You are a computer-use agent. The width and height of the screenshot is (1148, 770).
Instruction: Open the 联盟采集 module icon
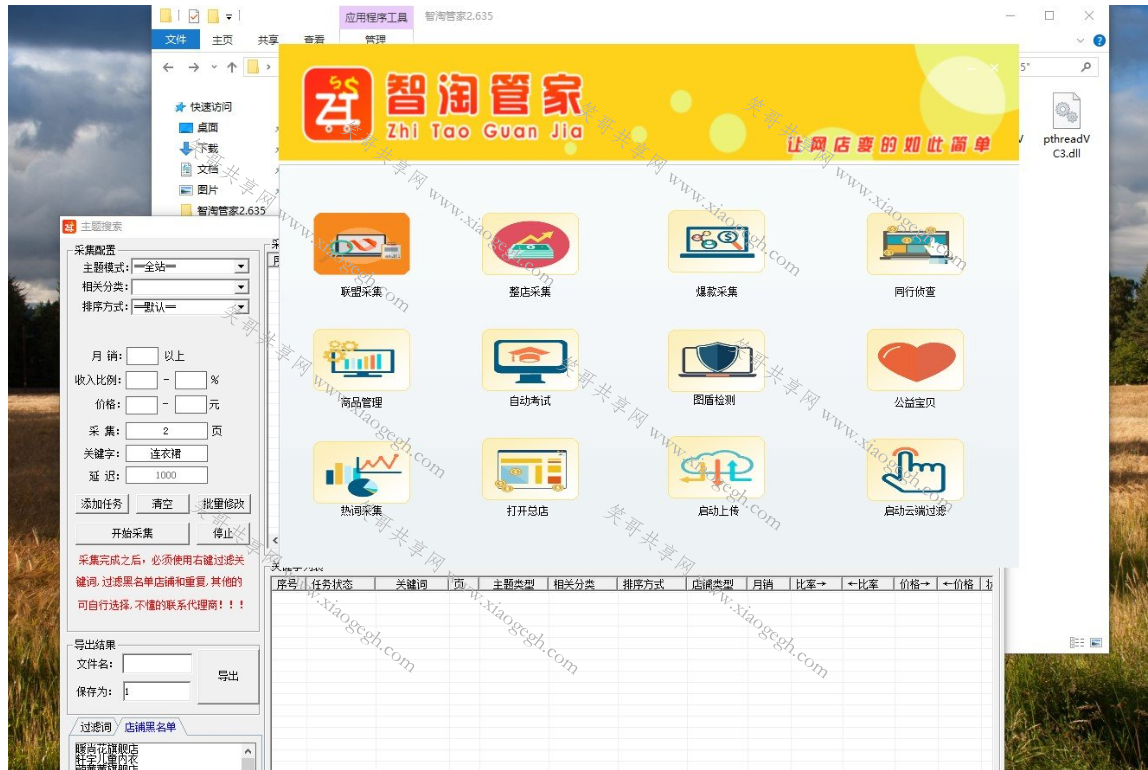tap(362, 244)
